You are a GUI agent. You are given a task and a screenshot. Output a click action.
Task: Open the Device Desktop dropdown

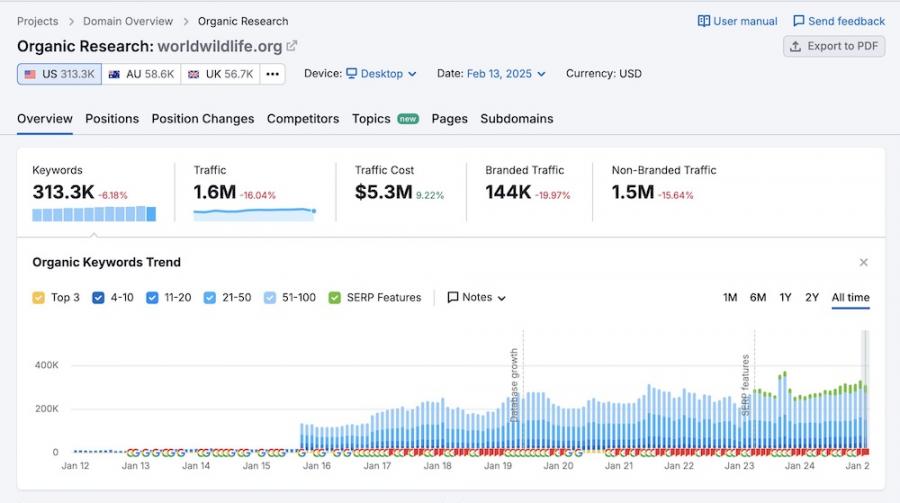click(381, 73)
